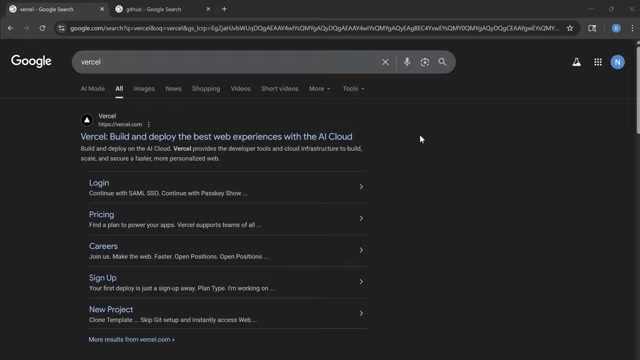The height and width of the screenshot is (360, 640).
Task: Open the side panel icon in toolbar
Action: (x=592, y=28)
